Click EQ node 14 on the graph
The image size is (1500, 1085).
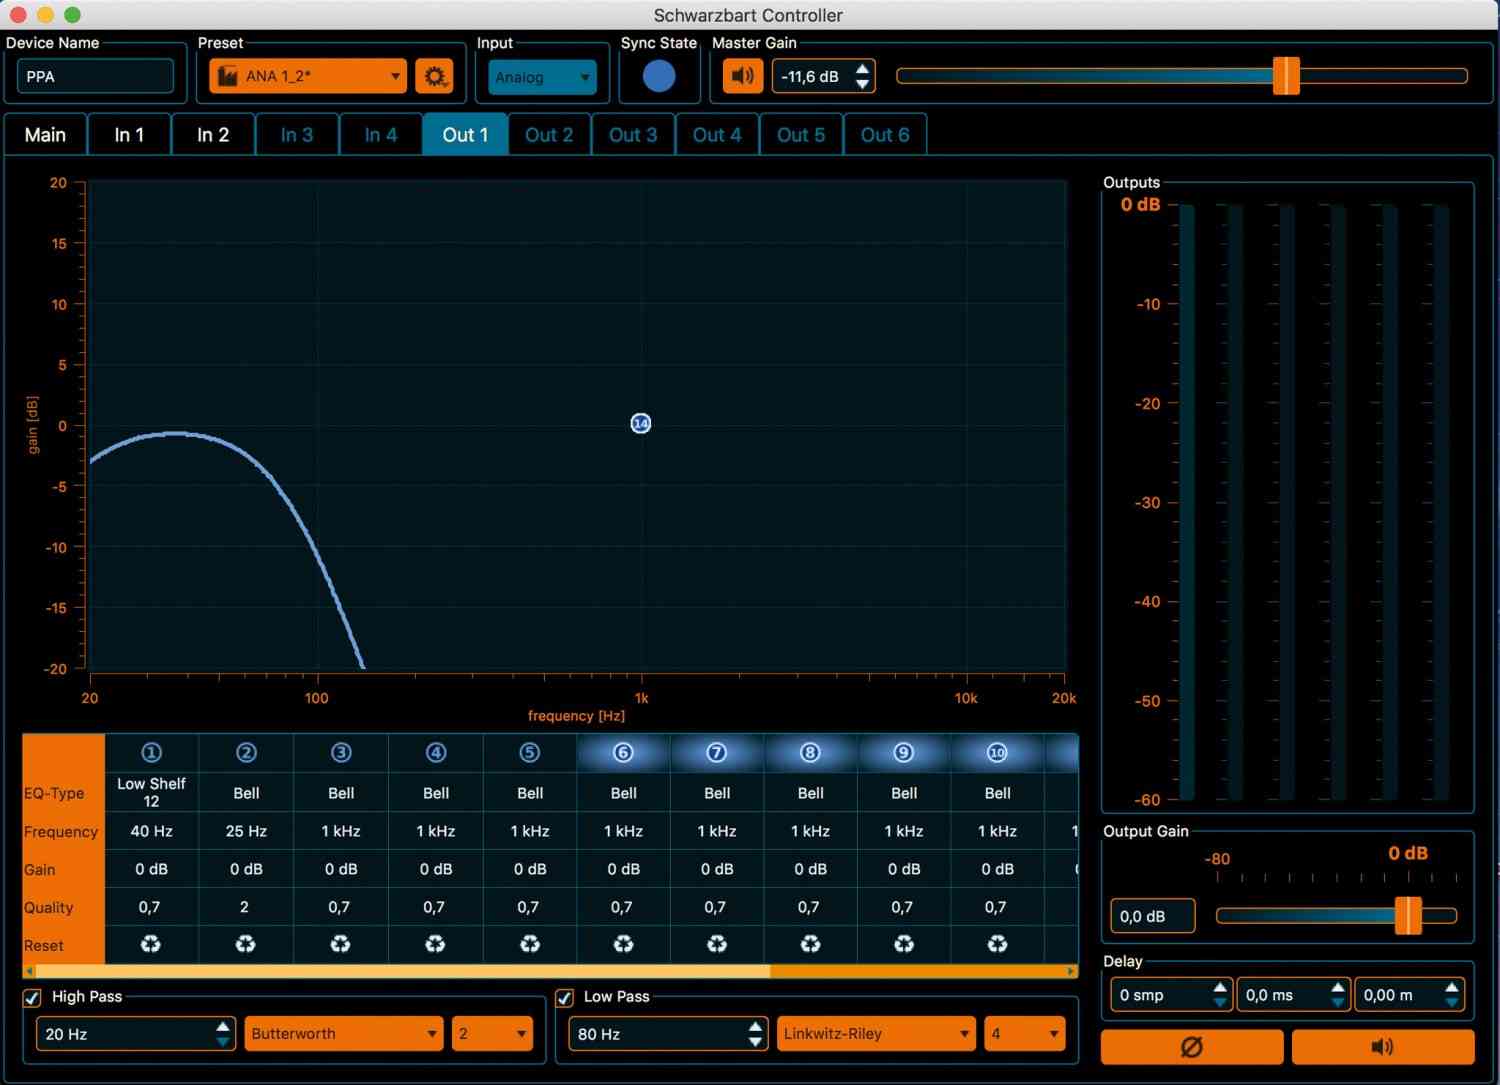(x=641, y=424)
